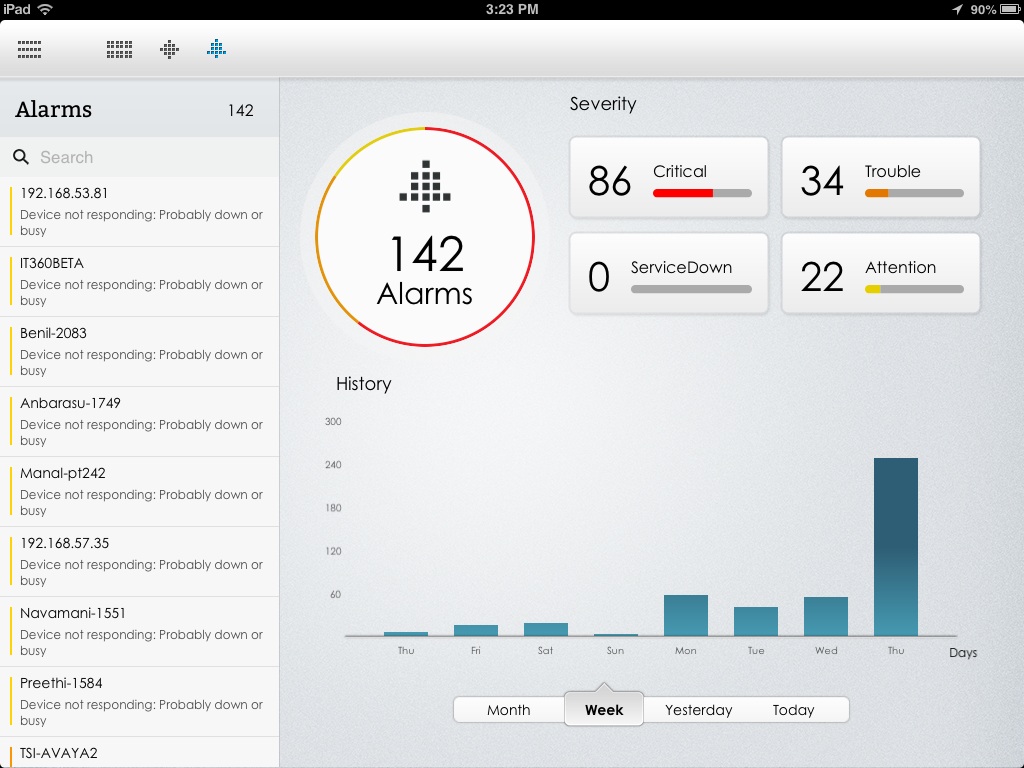Viewport: 1024px width, 768px height.
Task: Open the 22 Attention severity card
Action: pos(881,274)
